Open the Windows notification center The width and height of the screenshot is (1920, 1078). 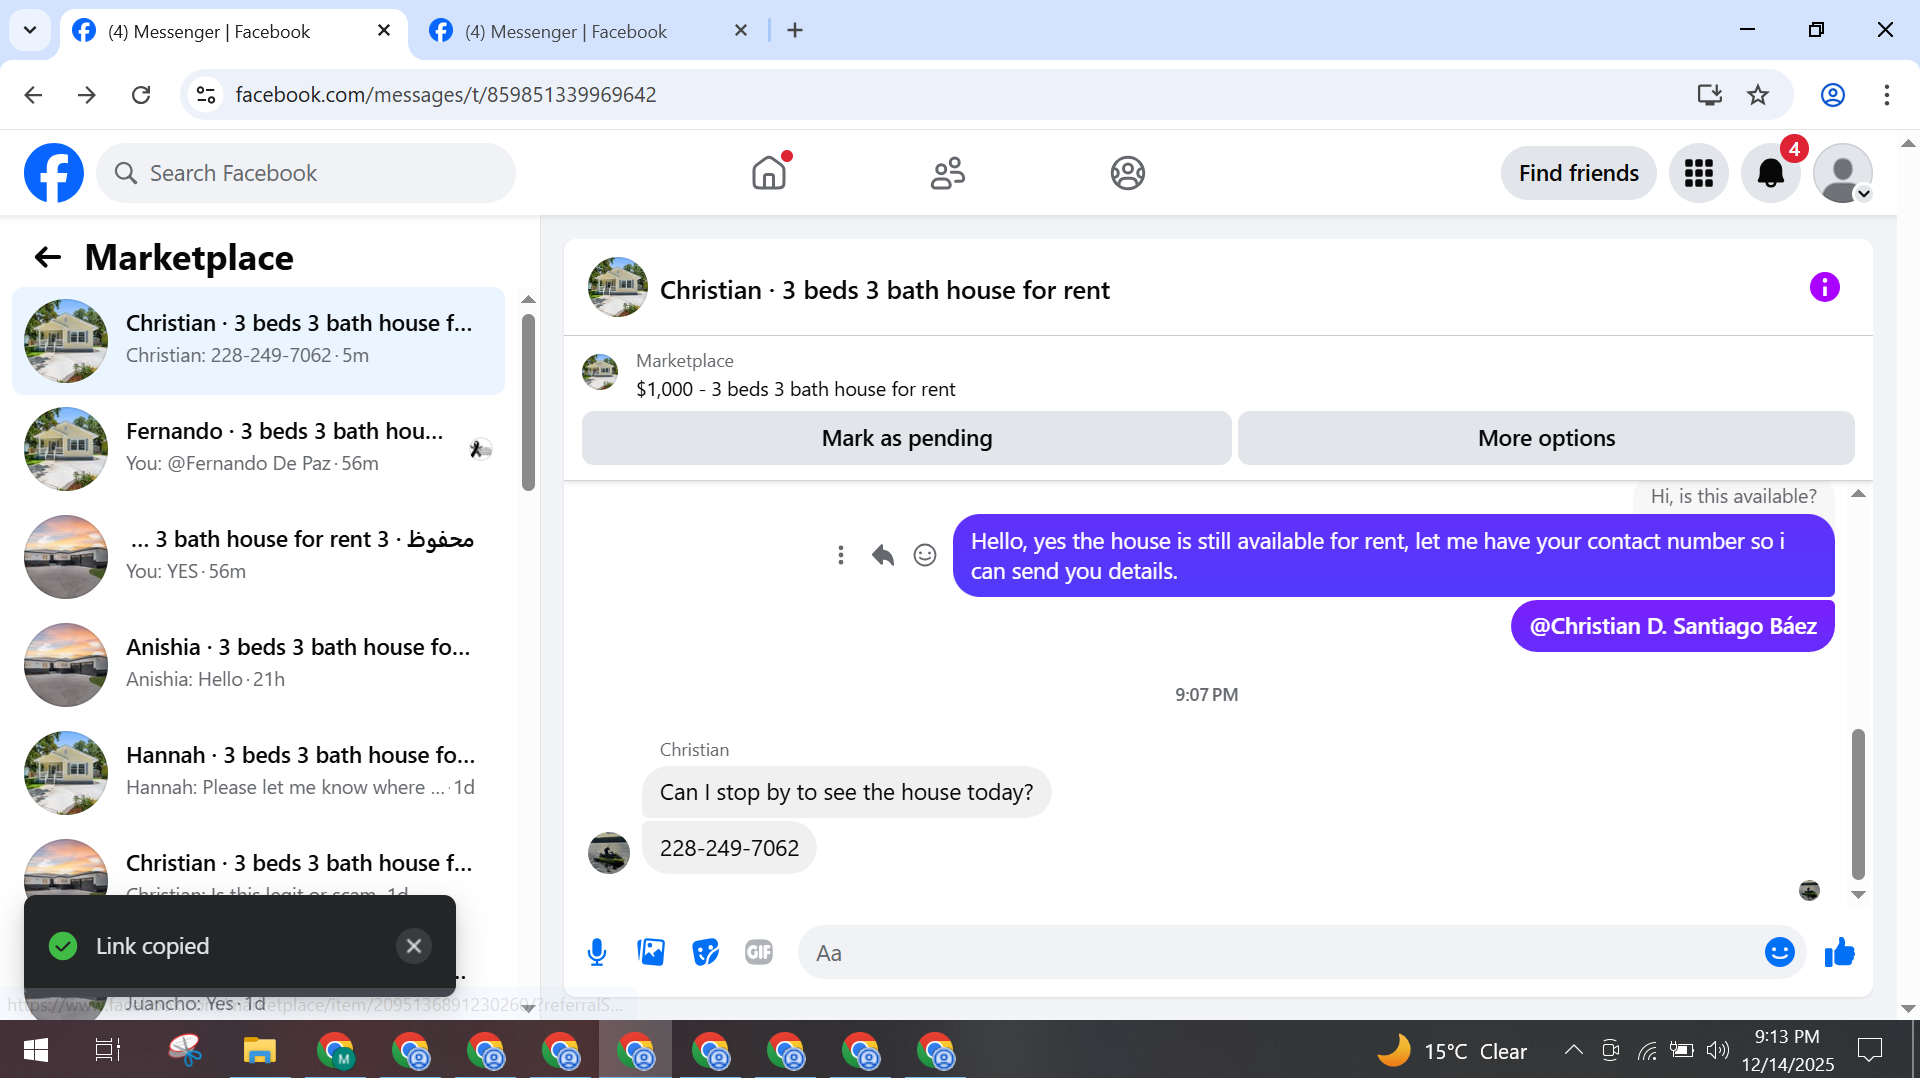pyautogui.click(x=1869, y=1050)
